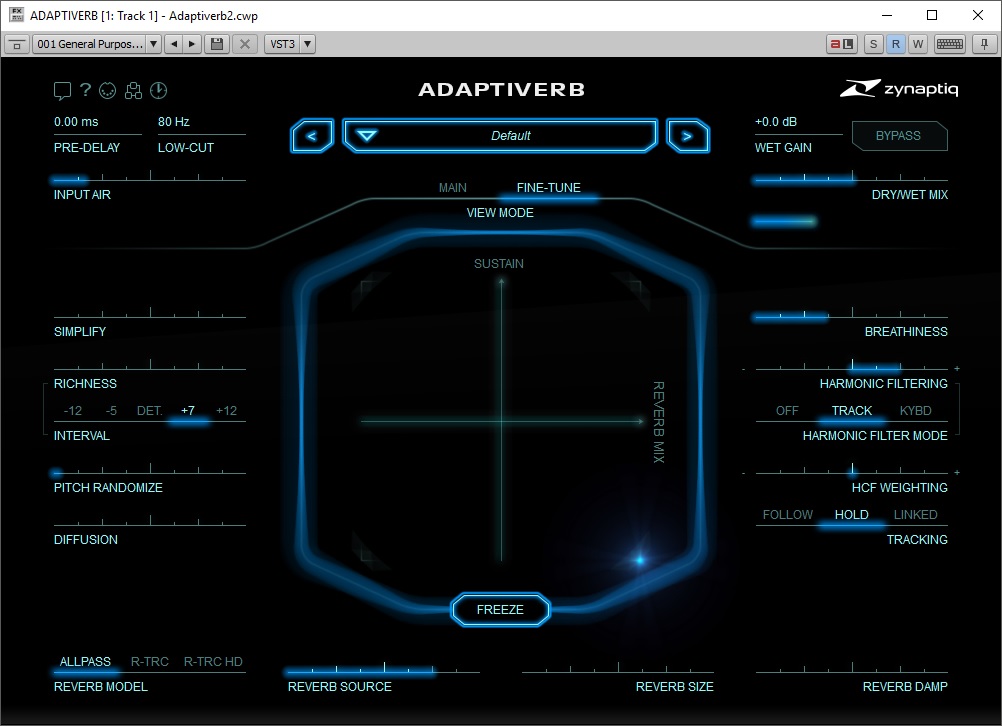
Task: Open help via question mark icon
Action: click(85, 90)
